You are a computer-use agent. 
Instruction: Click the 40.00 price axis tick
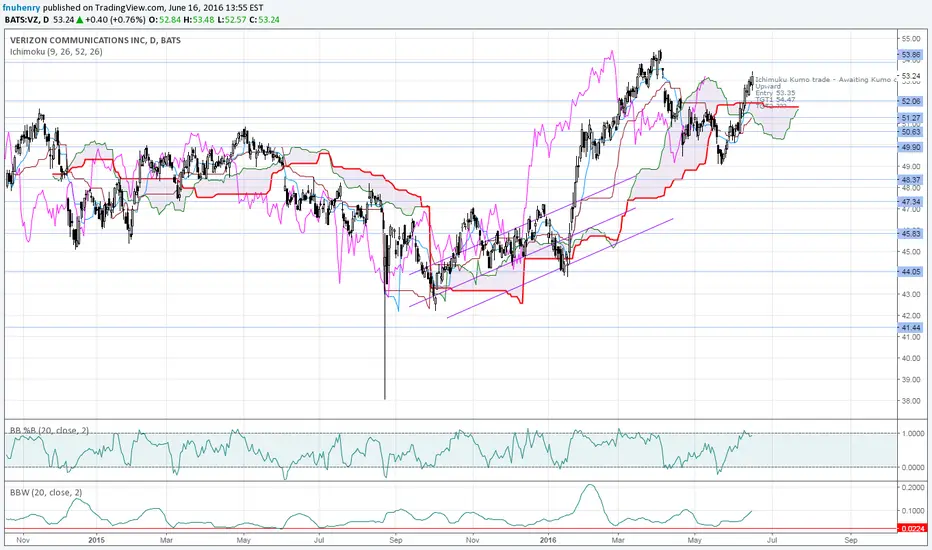(911, 359)
